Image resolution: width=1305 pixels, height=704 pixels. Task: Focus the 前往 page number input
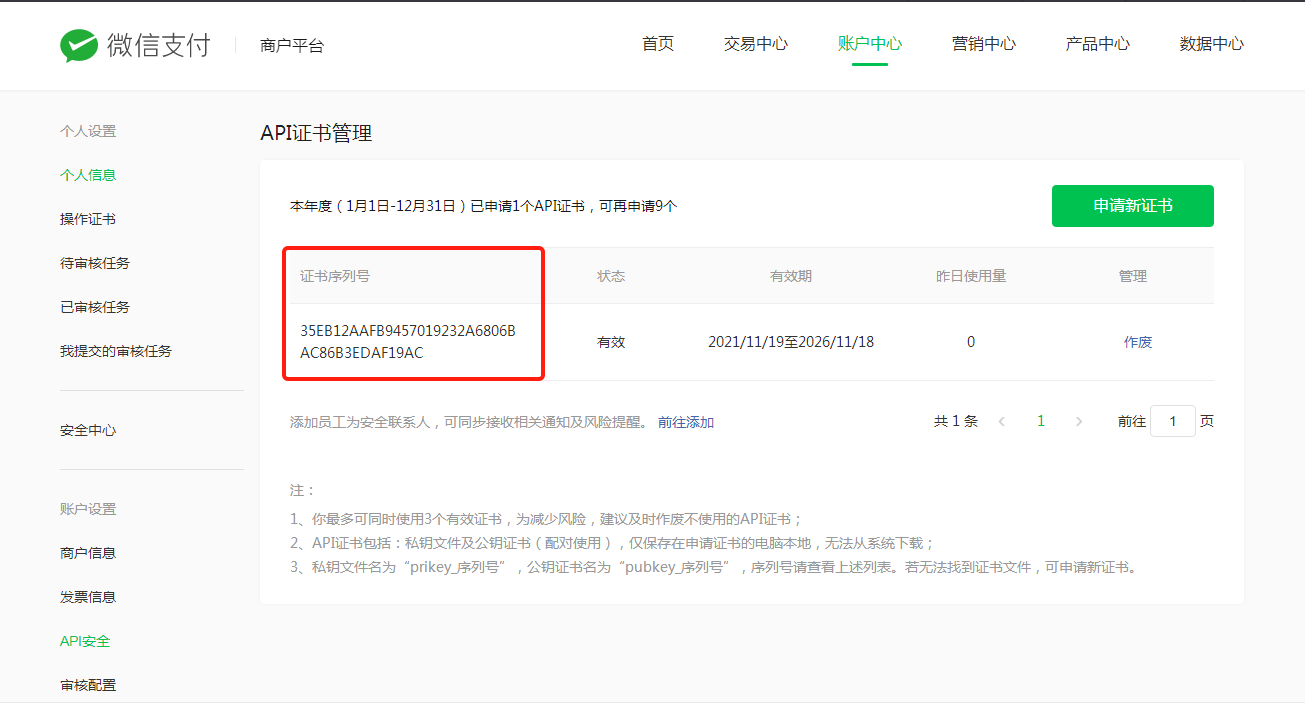(1173, 421)
